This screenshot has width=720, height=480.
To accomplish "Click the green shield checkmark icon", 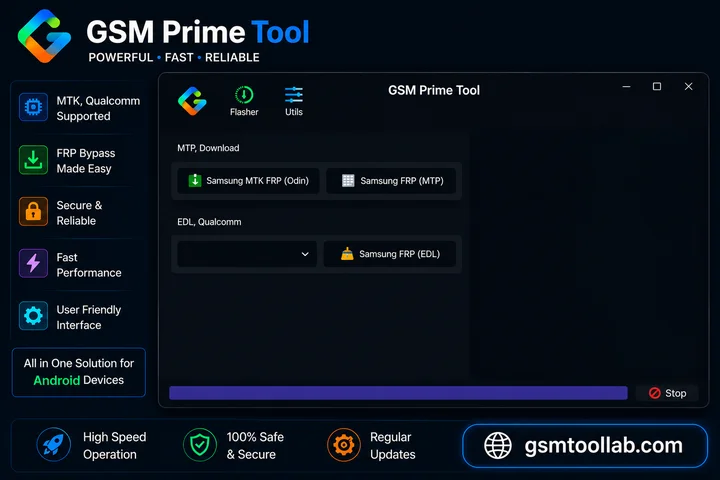I will click(200, 445).
